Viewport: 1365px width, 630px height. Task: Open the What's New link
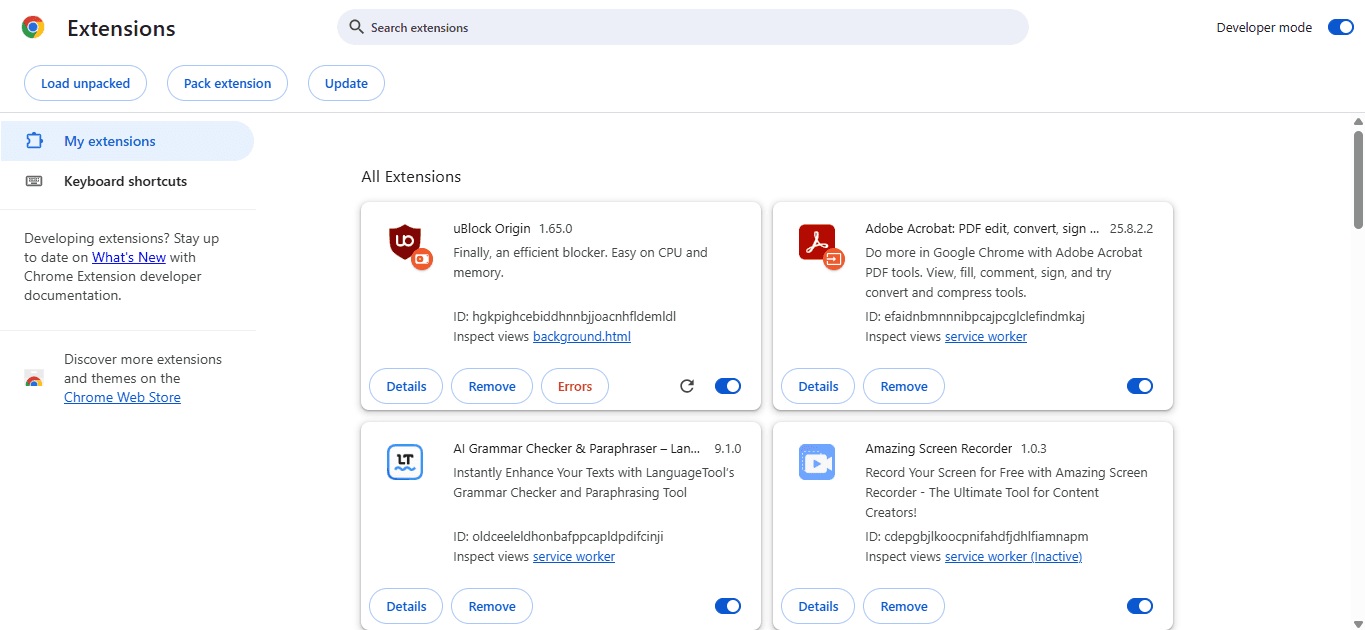[x=129, y=257]
